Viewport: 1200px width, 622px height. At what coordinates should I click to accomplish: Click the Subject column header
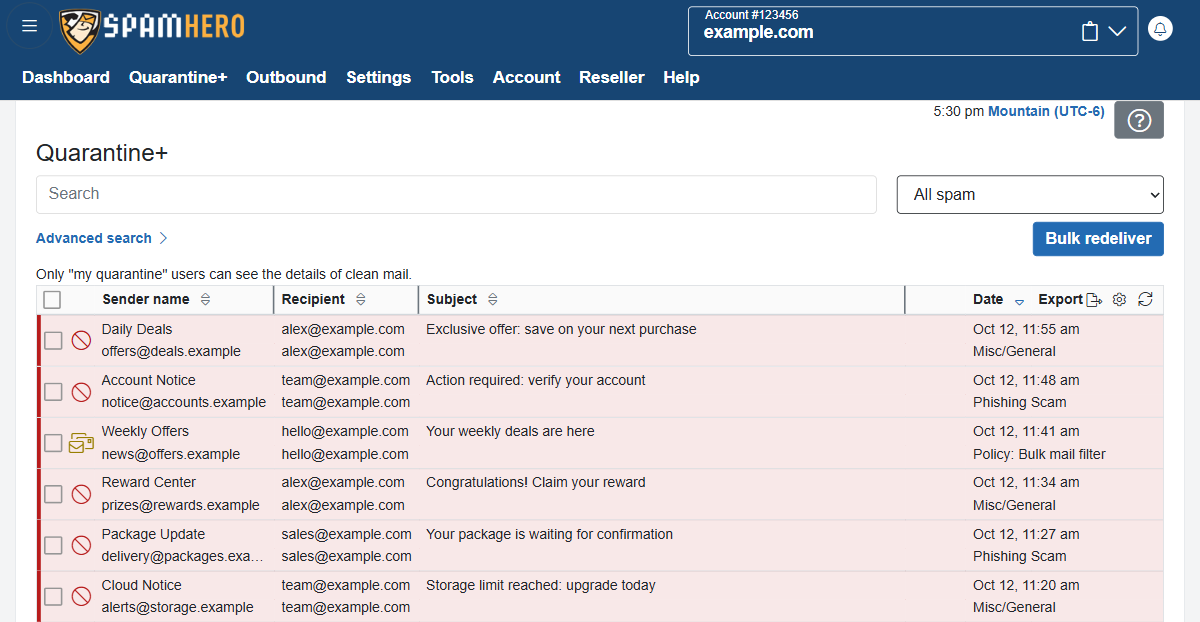point(452,299)
